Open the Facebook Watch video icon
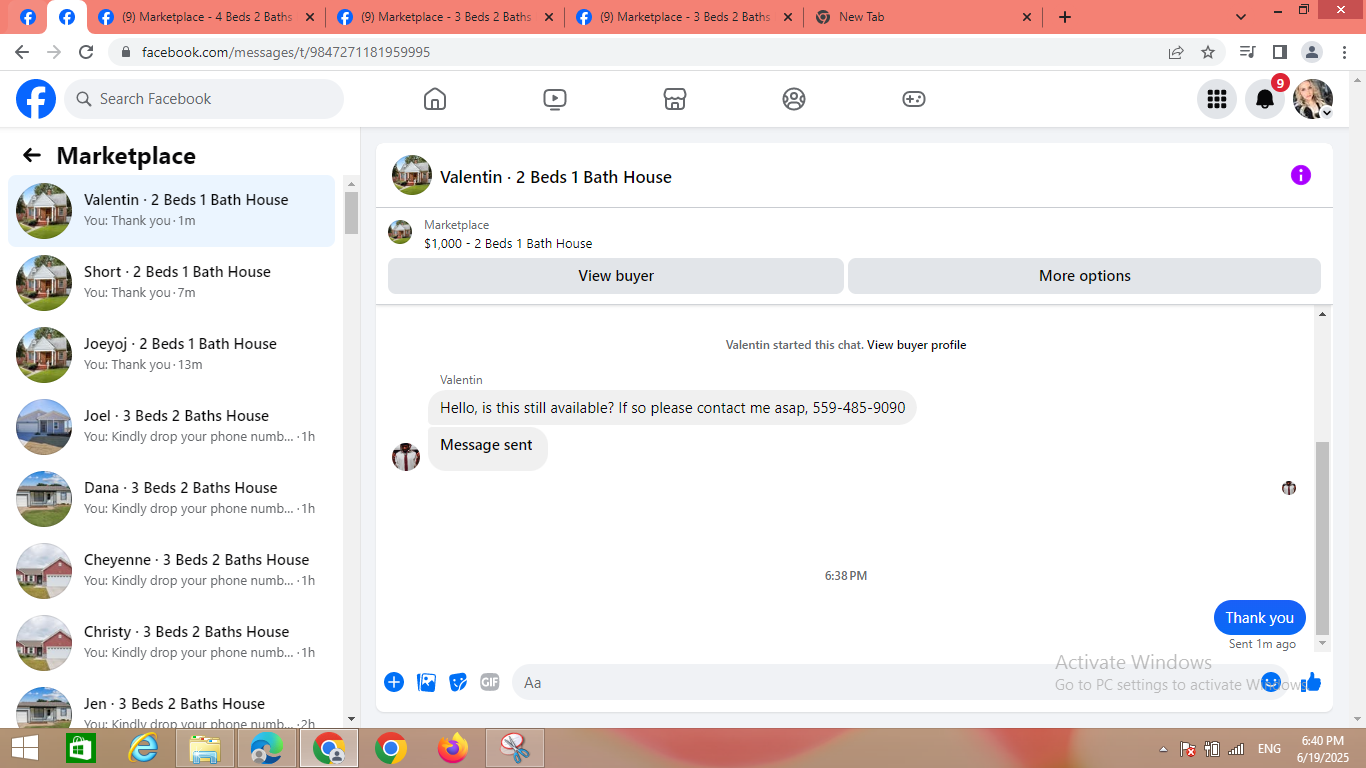This screenshot has width=1366, height=768. 555,99
